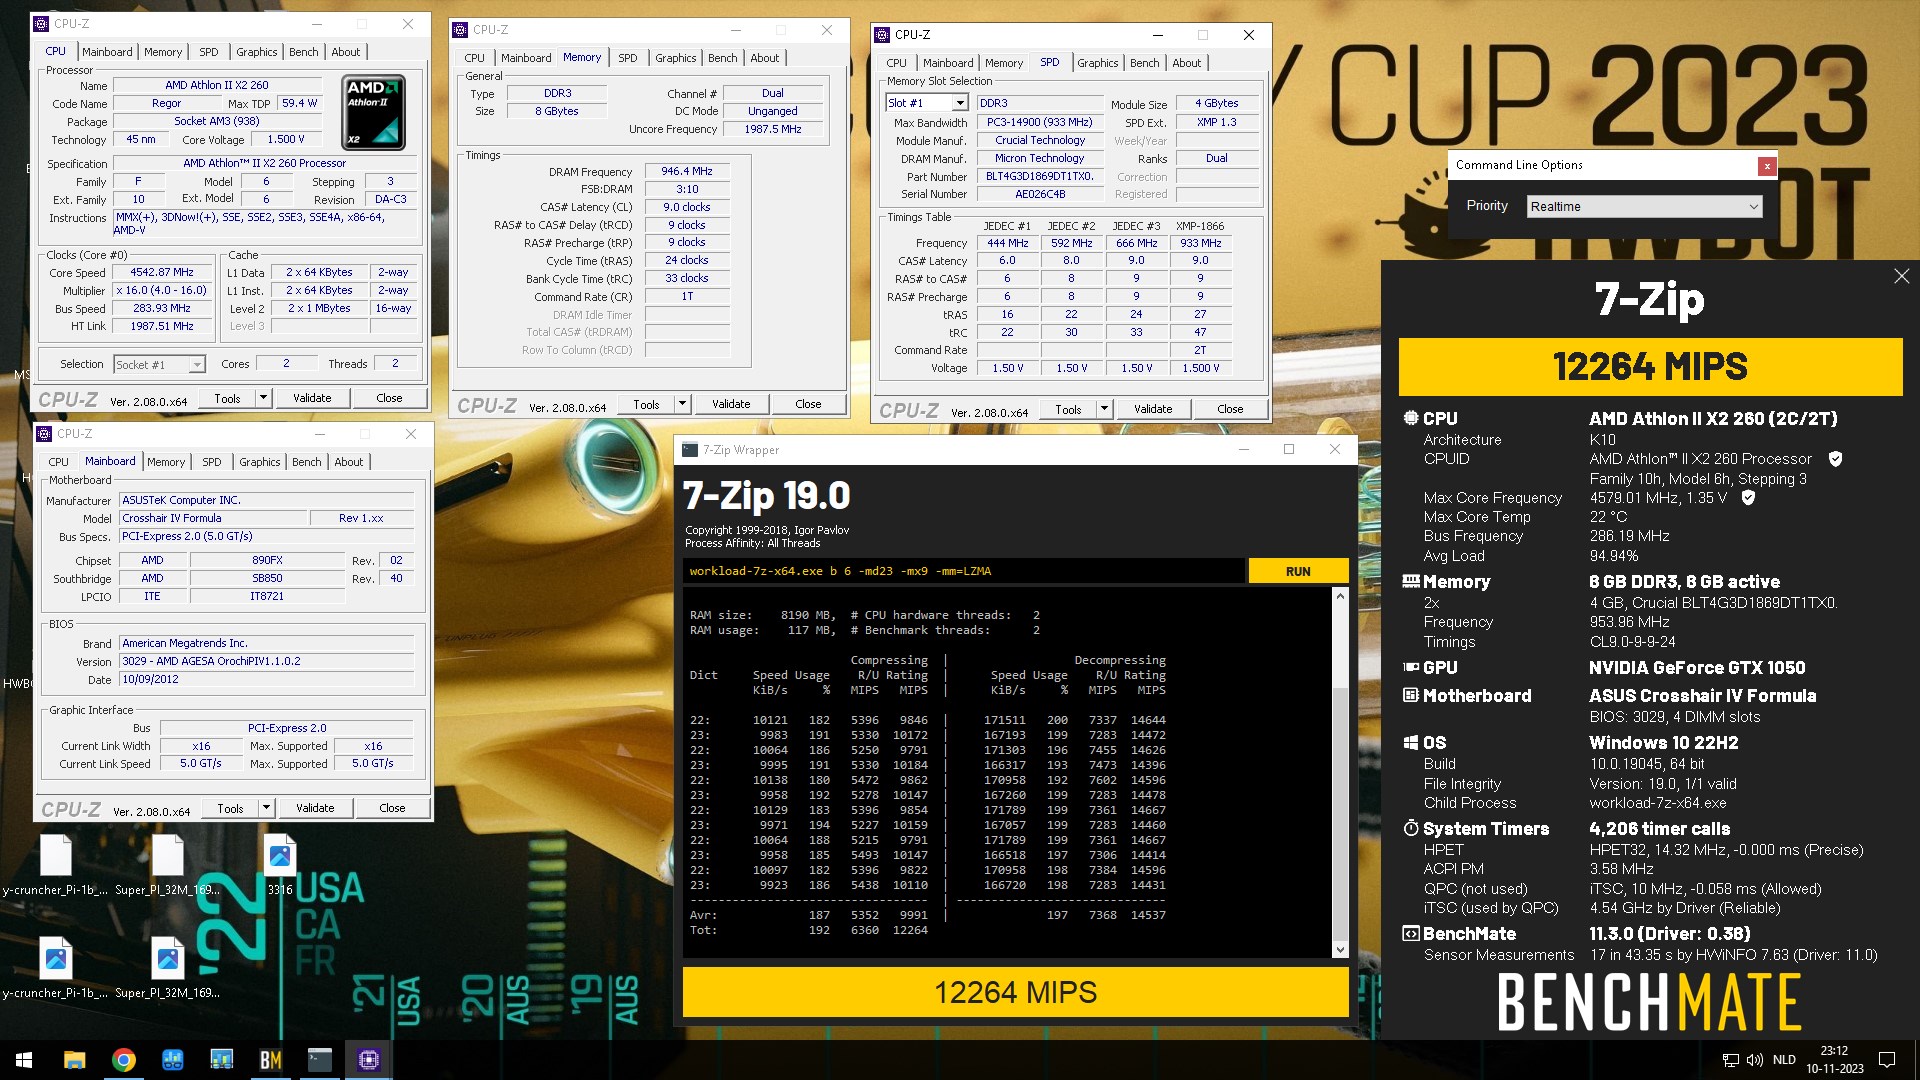This screenshot has height=1080, width=1920.
Task: Click the BenchMate section icon near version info
Action: [1411, 933]
